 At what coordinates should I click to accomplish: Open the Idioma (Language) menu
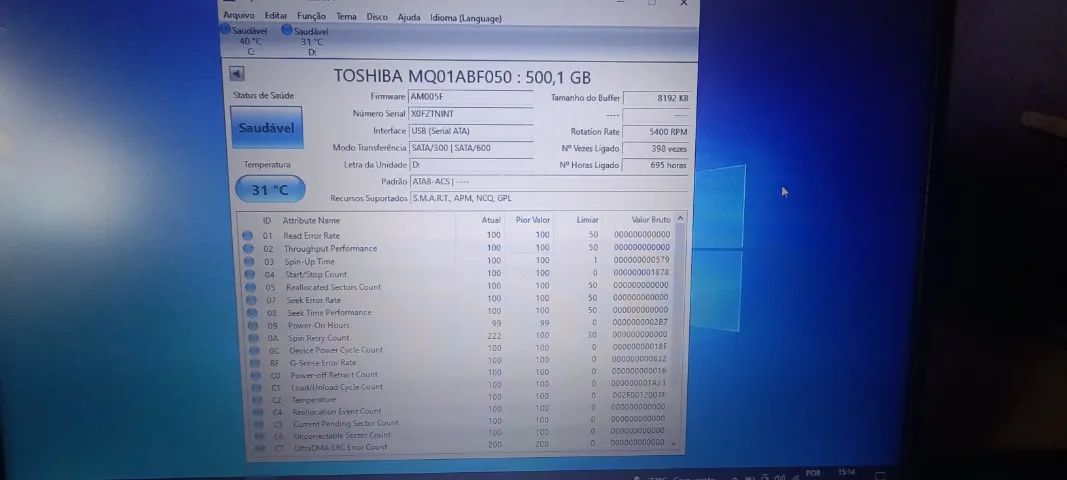tap(466, 18)
